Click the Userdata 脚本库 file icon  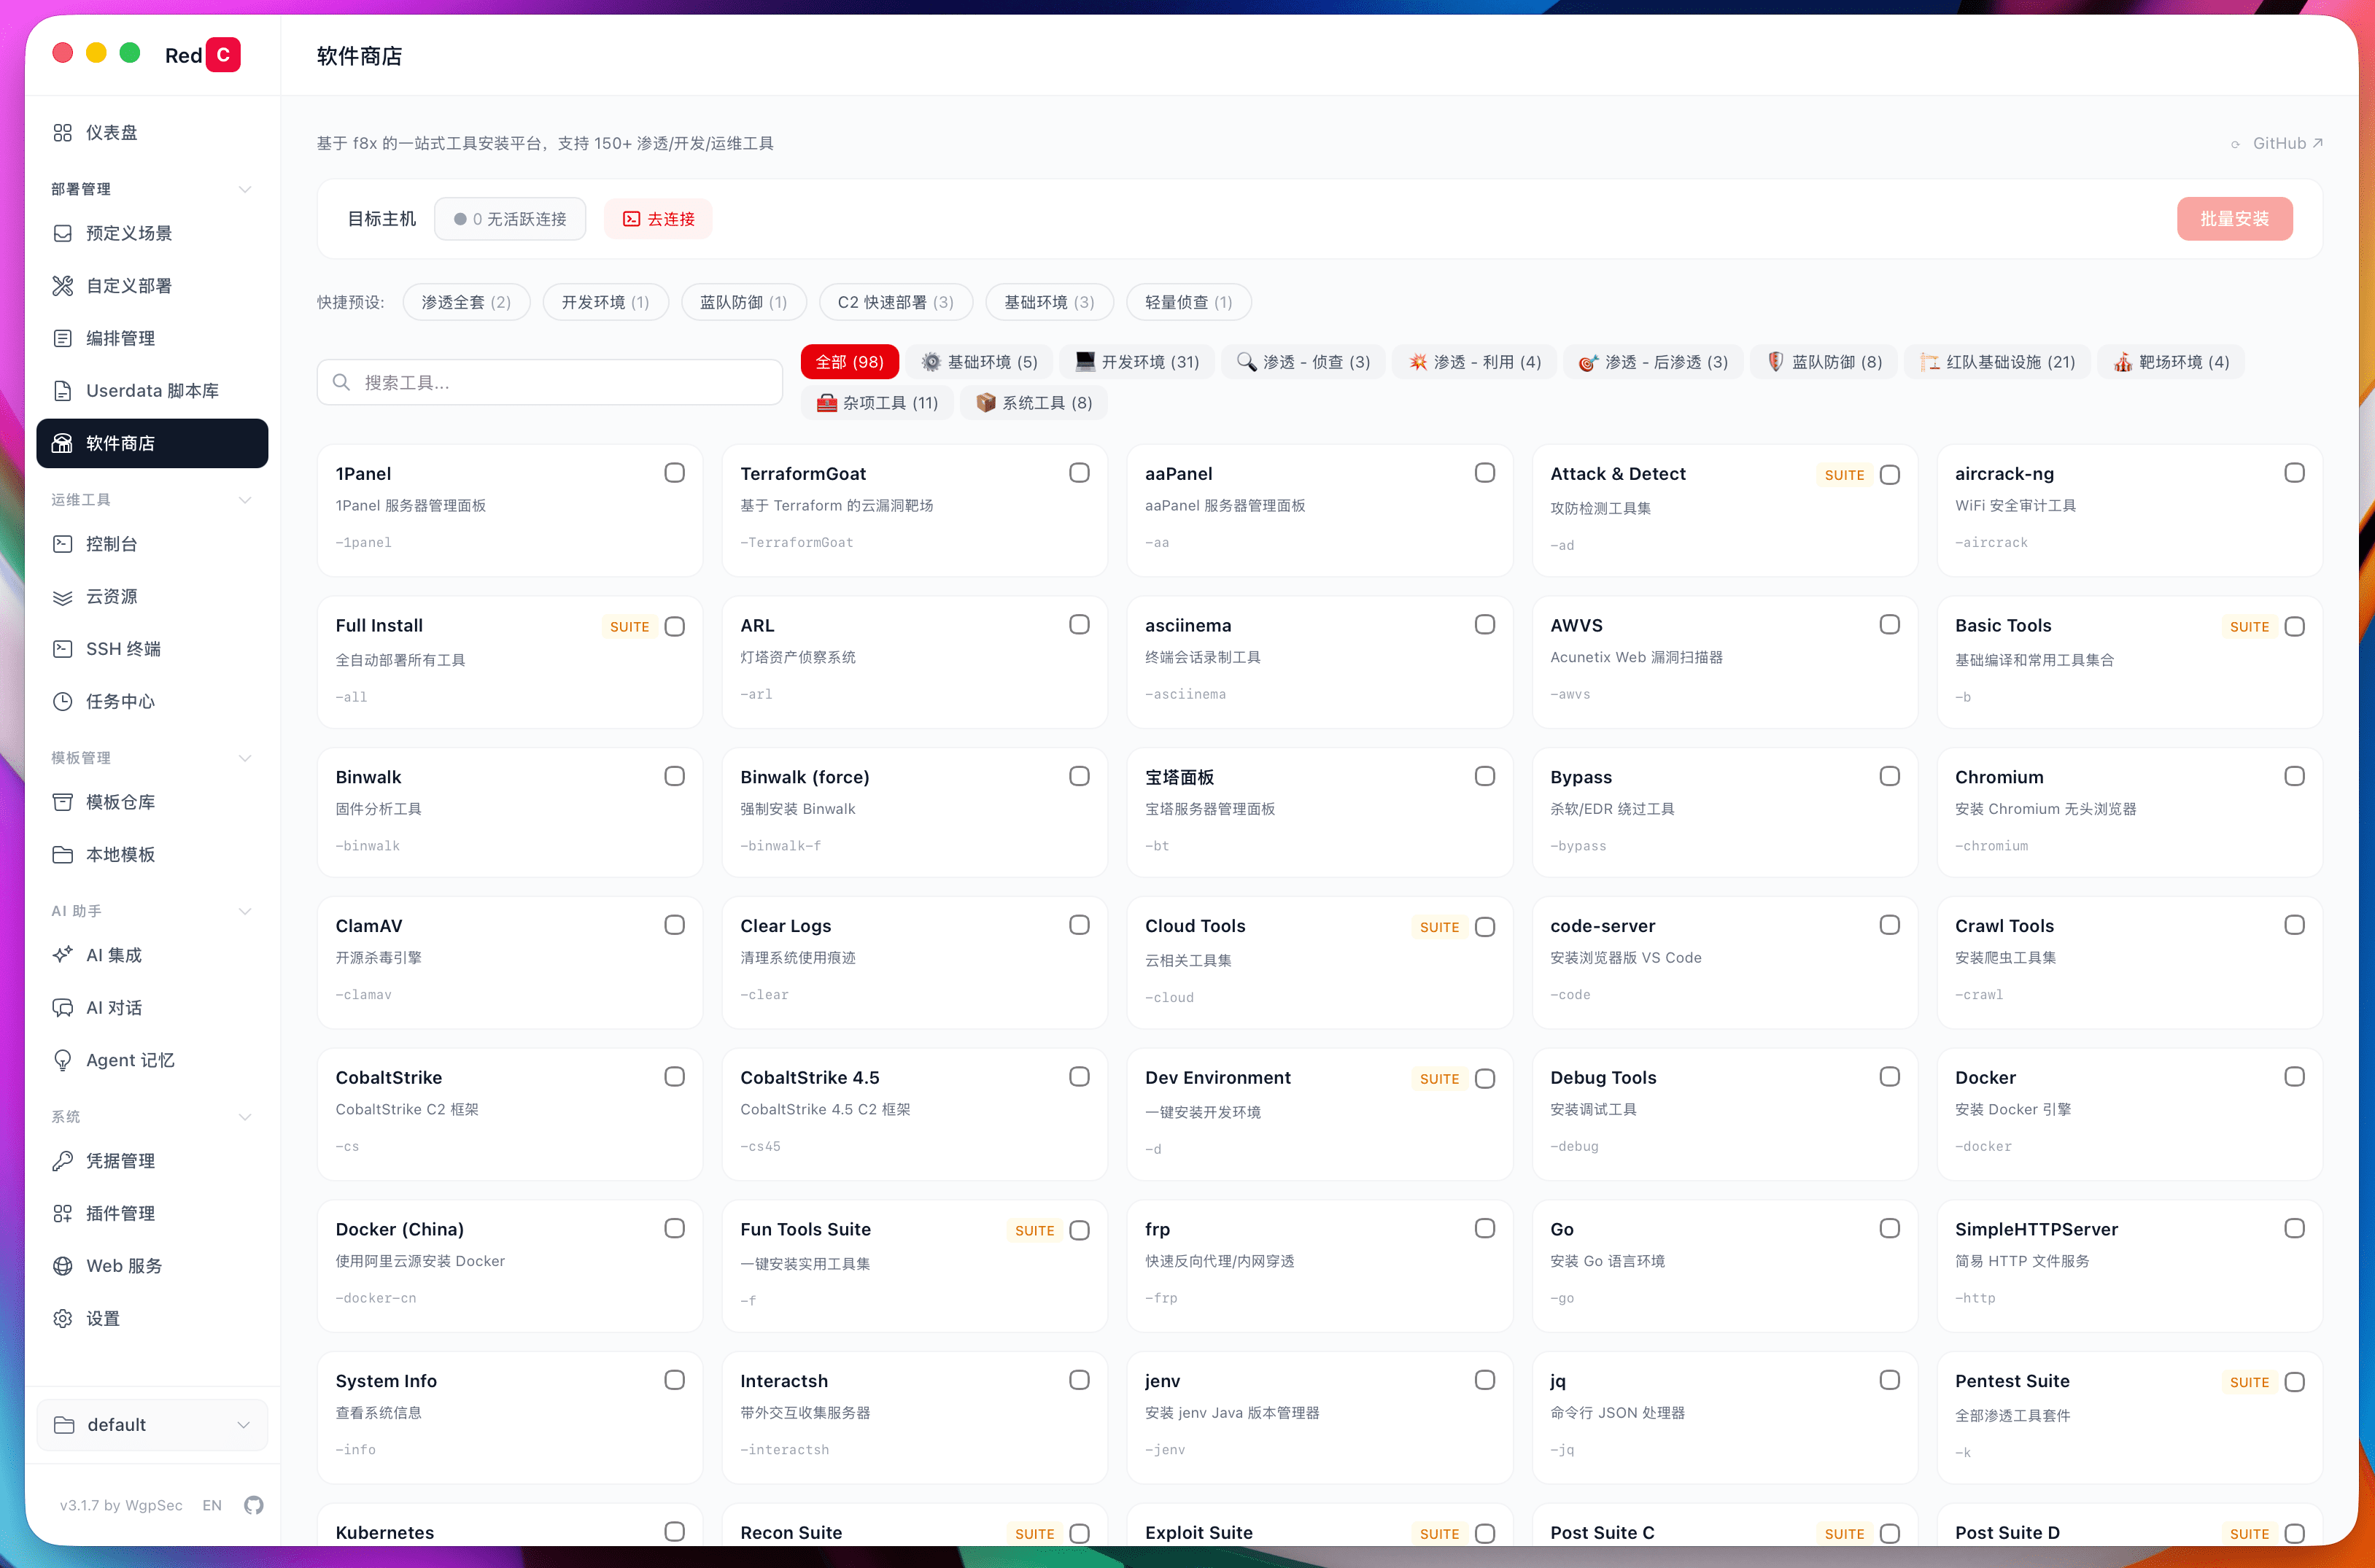click(x=62, y=391)
